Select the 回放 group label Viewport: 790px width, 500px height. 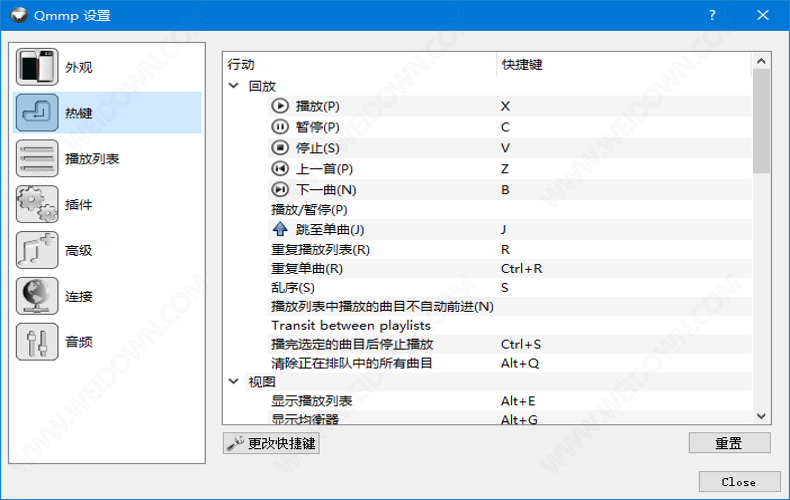tap(262, 86)
